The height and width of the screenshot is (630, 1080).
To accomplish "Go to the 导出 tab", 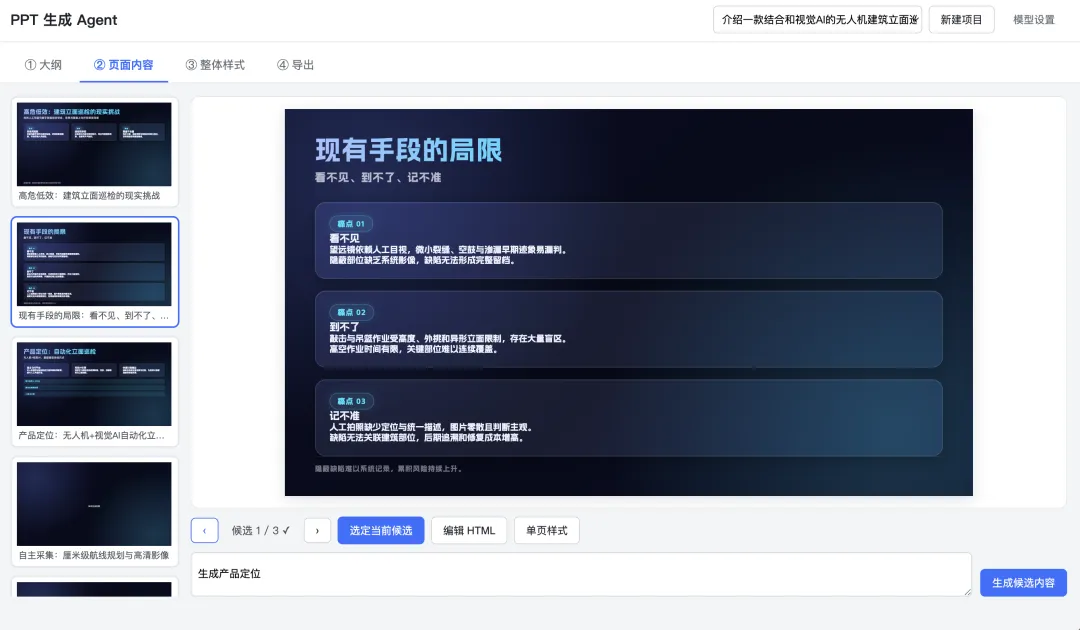I will click(x=295, y=65).
